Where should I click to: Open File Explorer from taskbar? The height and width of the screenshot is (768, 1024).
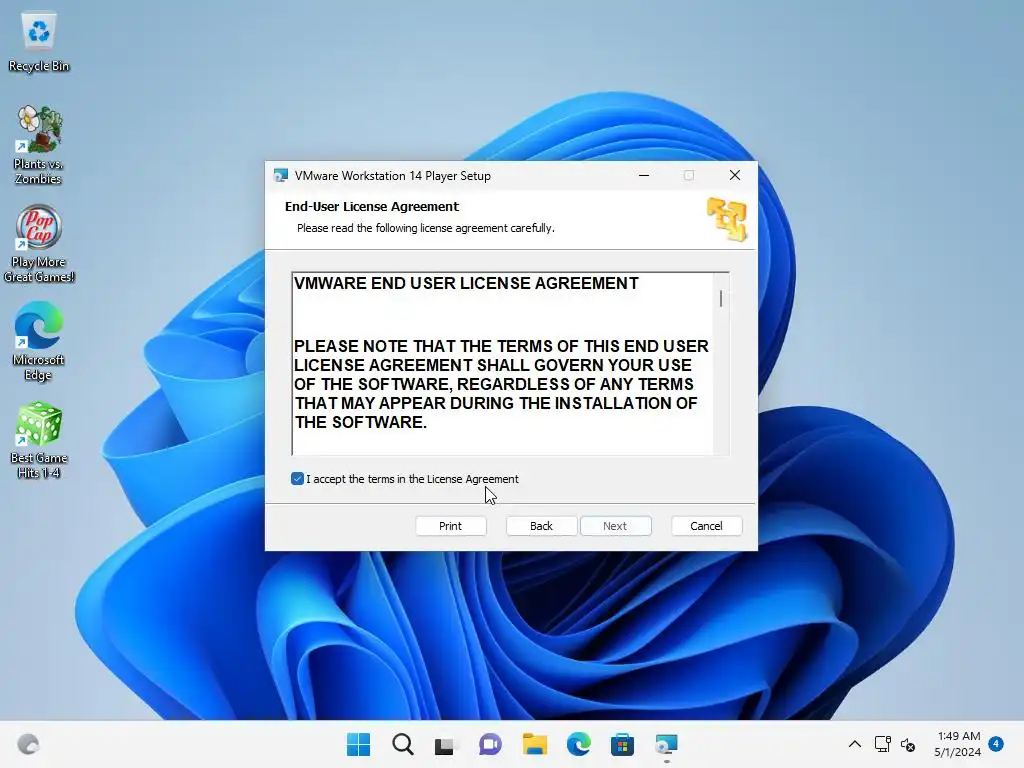pos(534,744)
